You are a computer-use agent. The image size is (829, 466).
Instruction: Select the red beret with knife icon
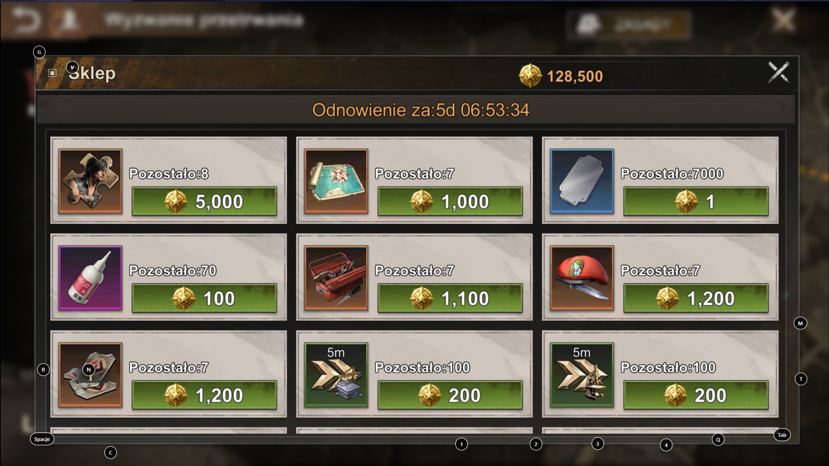582,278
